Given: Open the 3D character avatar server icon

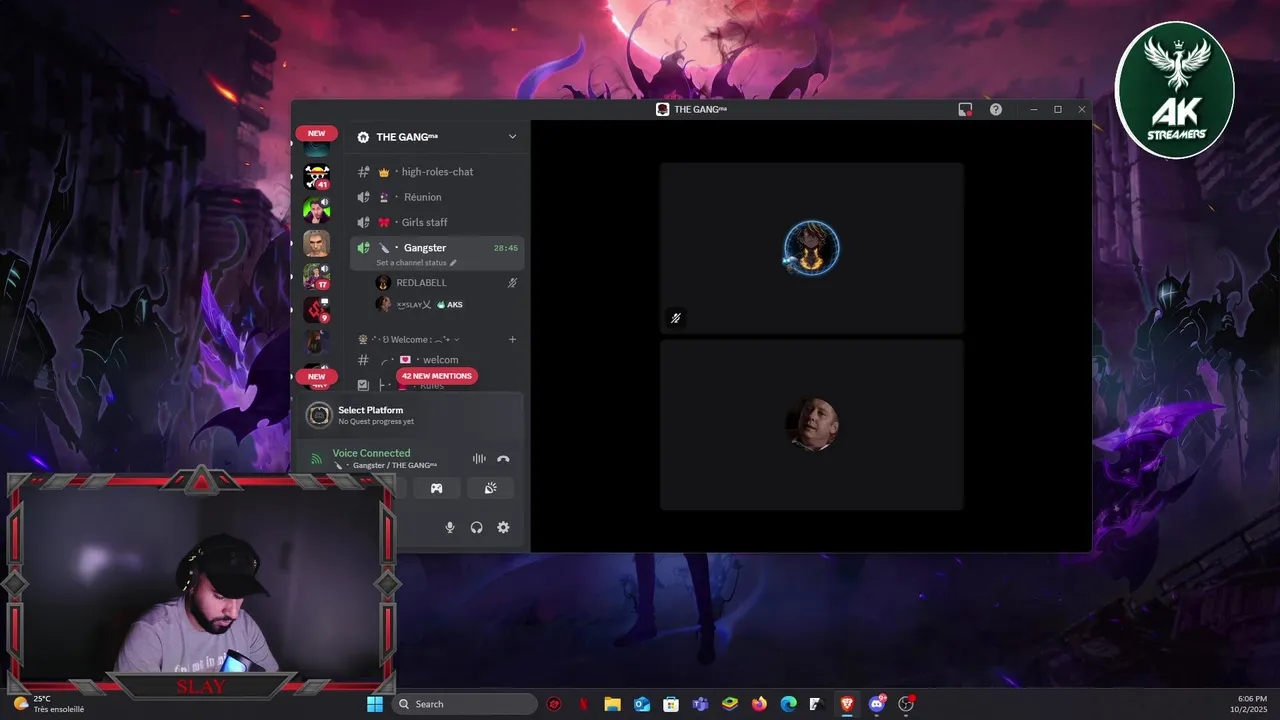Looking at the screenshot, I should coord(317,243).
